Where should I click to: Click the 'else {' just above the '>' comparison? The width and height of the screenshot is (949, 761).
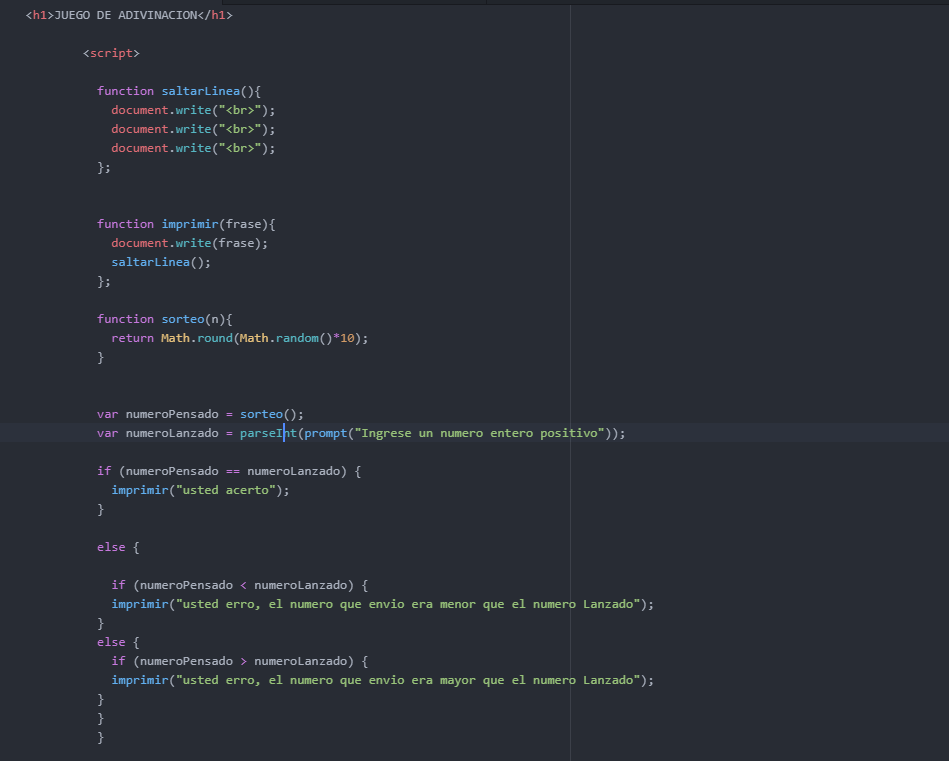[x=118, y=642]
